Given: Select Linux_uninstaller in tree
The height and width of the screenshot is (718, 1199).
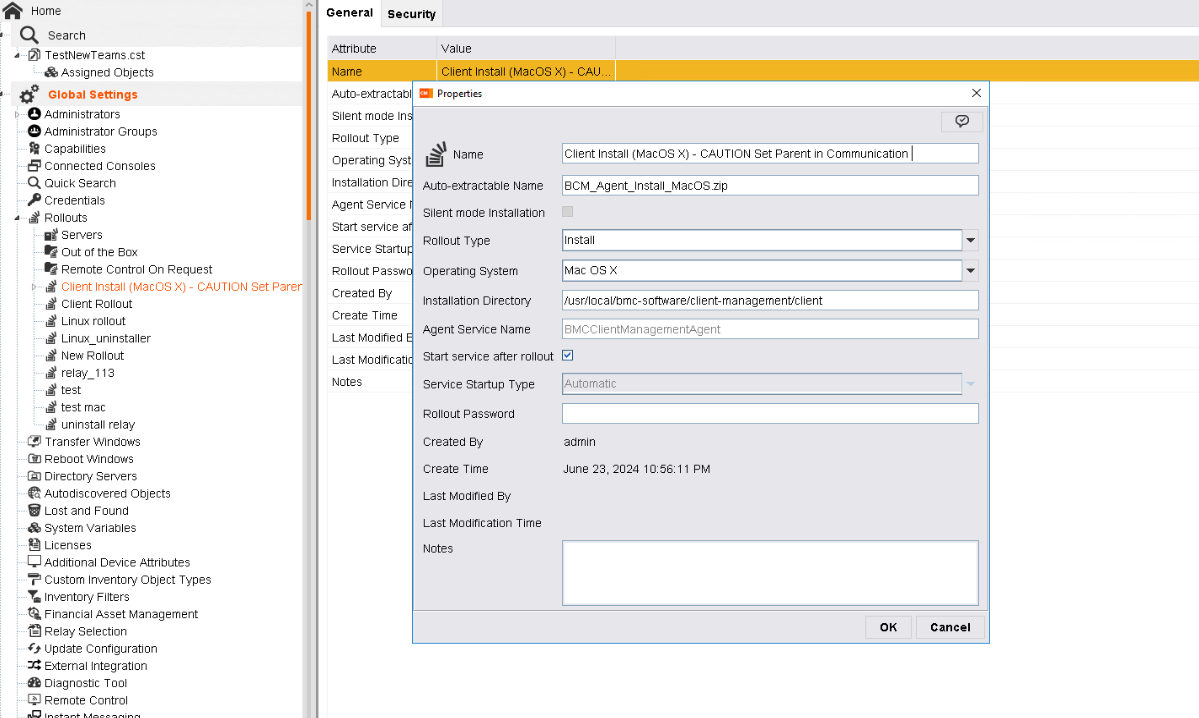Looking at the screenshot, I should pos(106,338).
